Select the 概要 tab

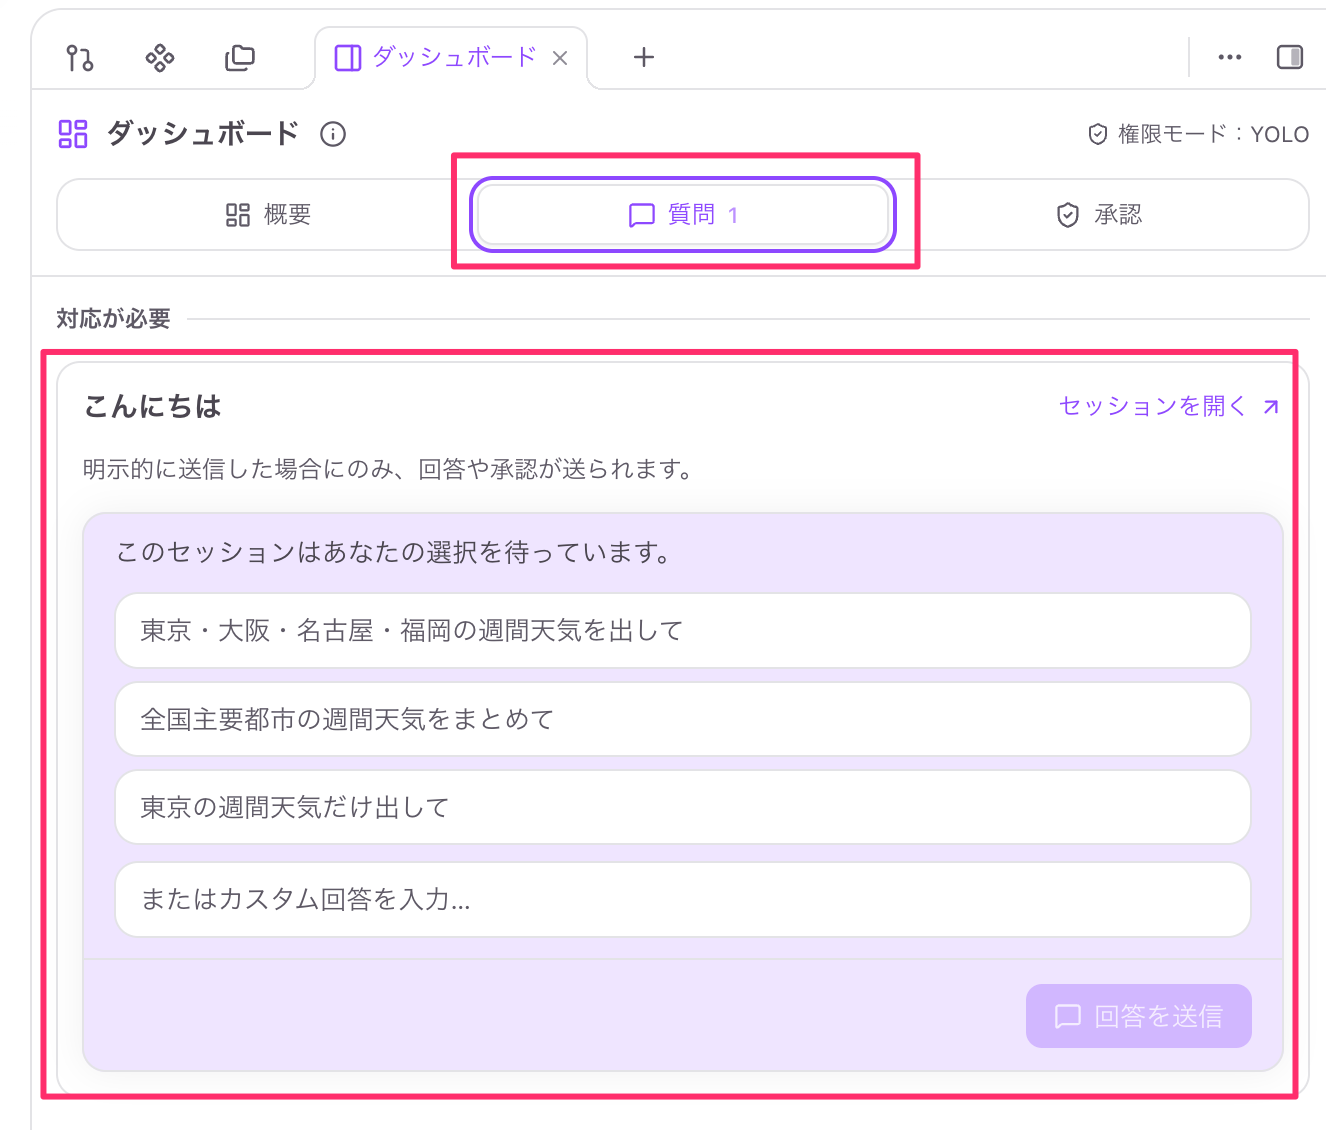click(268, 215)
